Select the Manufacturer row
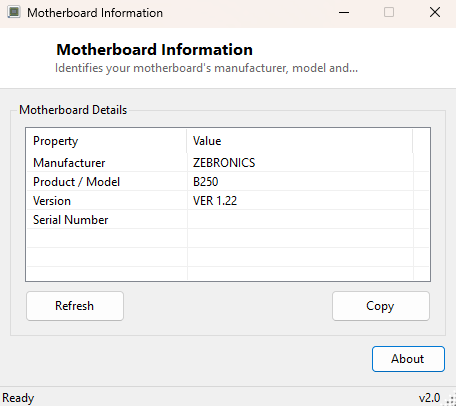Image resolution: width=456 pixels, height=406 pixels. [227, 163]
